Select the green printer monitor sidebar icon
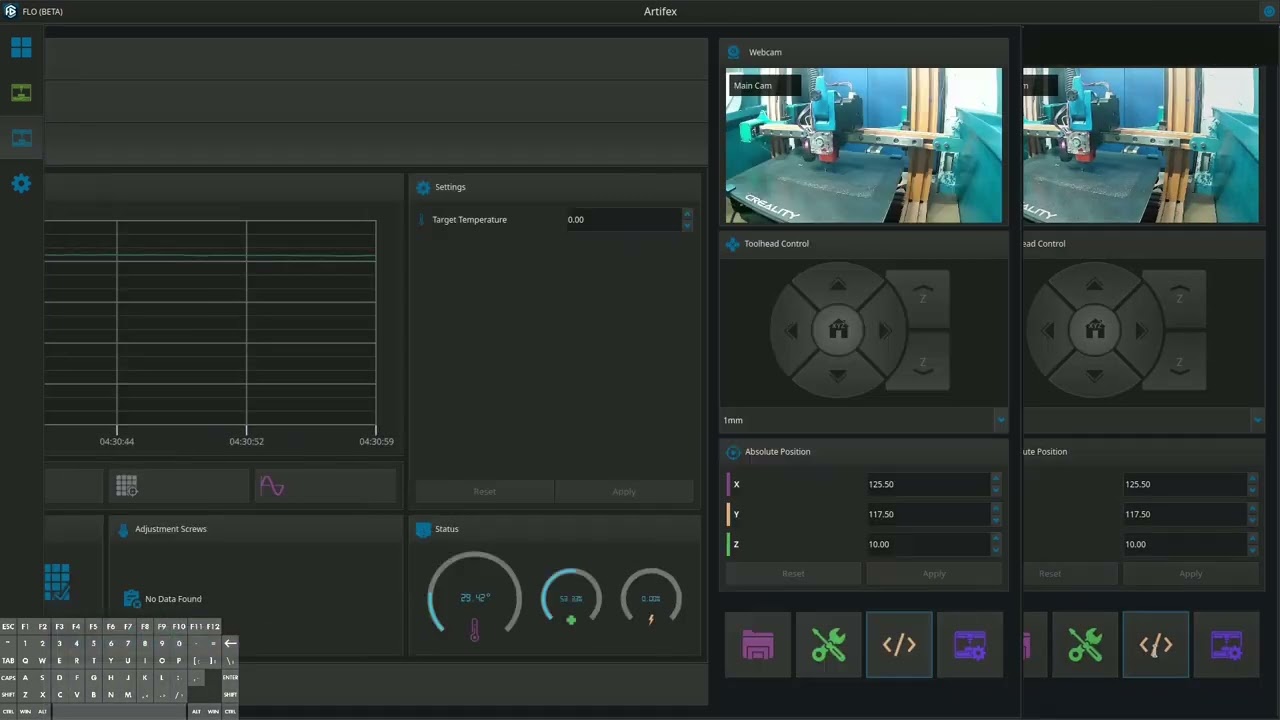 point(21,93)
